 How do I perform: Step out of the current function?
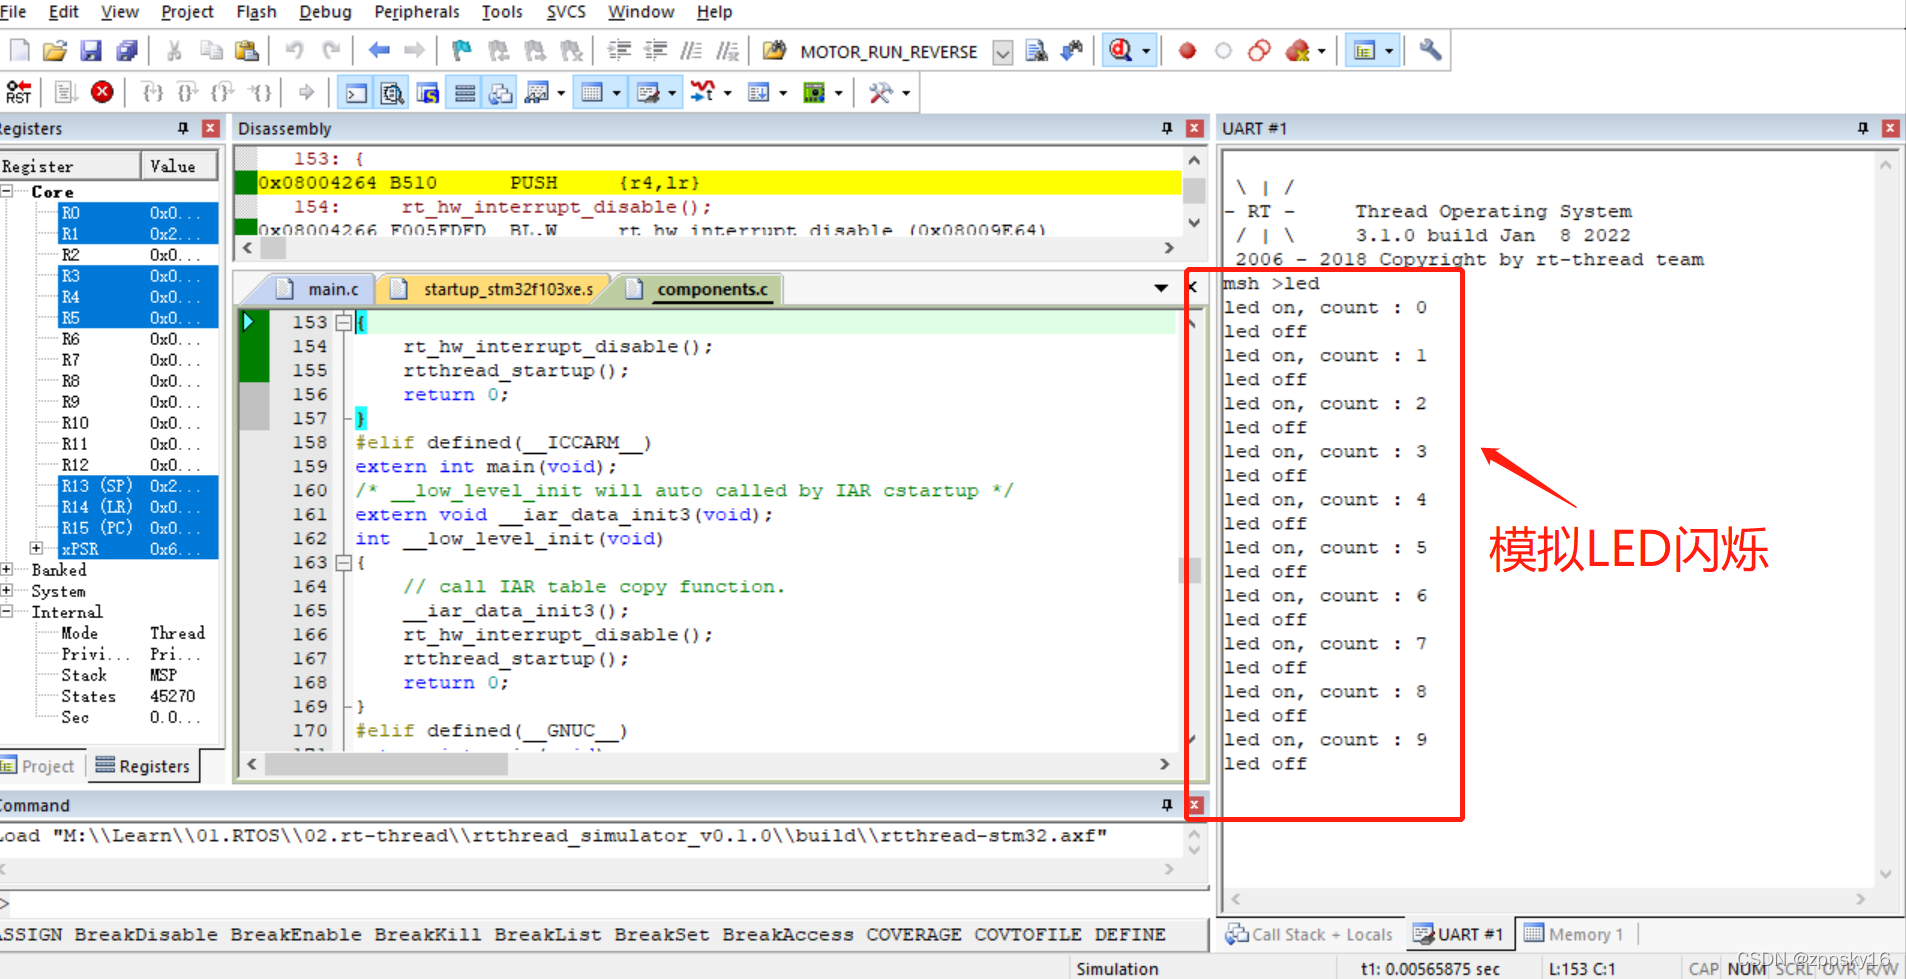pos(222,92)
